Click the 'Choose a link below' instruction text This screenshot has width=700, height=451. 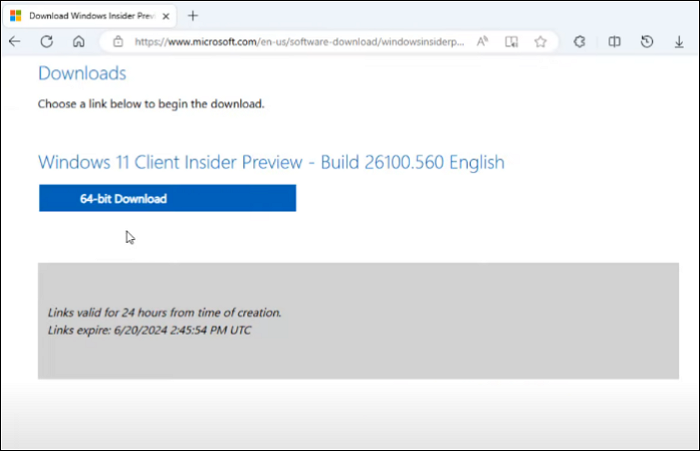point(150,103)
